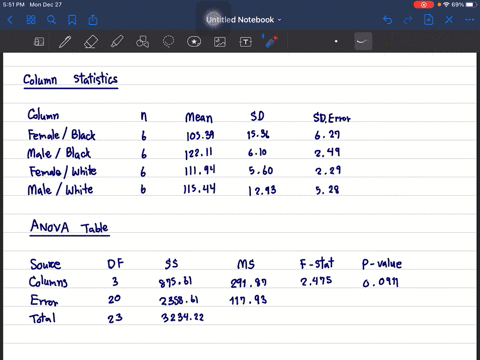Select the Pen tool

65,42
